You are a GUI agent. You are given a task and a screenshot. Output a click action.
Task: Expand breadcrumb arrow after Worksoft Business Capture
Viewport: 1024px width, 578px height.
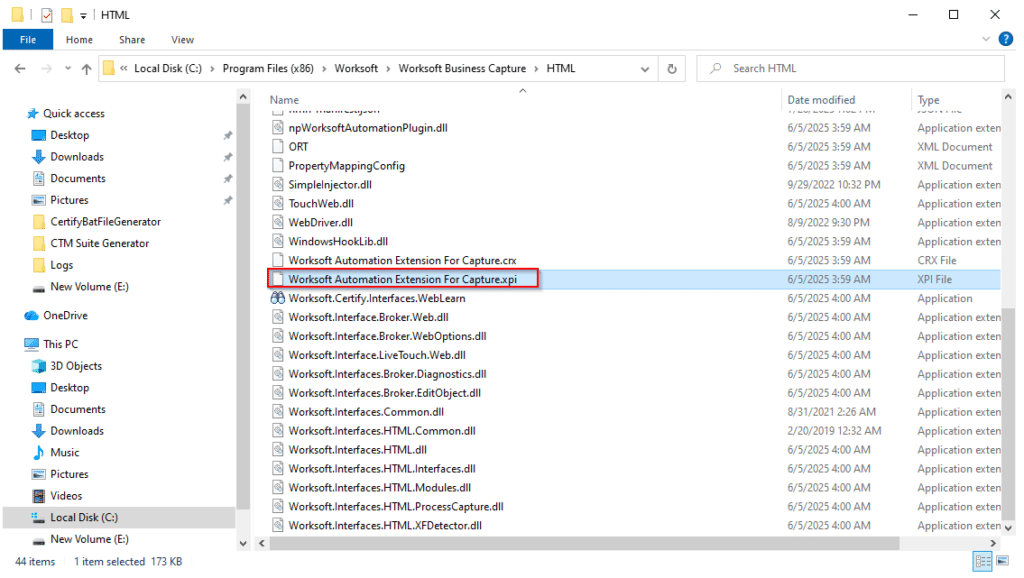(x=537, y=69)
